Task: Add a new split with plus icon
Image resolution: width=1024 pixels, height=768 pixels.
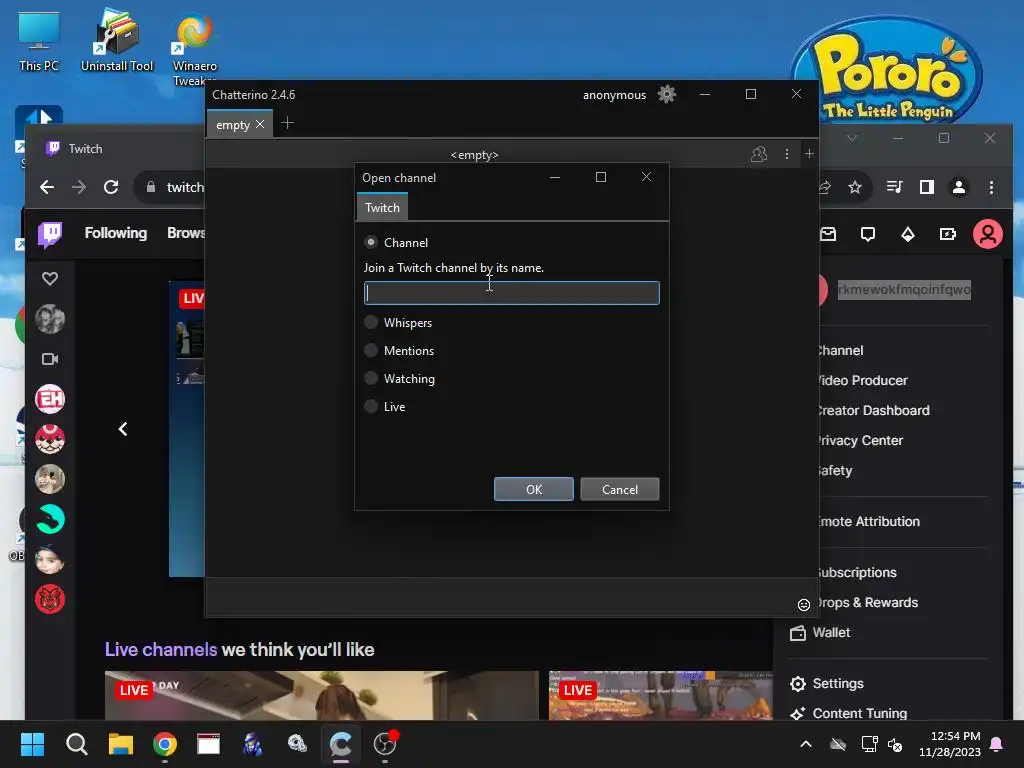Action: (809, 154)
